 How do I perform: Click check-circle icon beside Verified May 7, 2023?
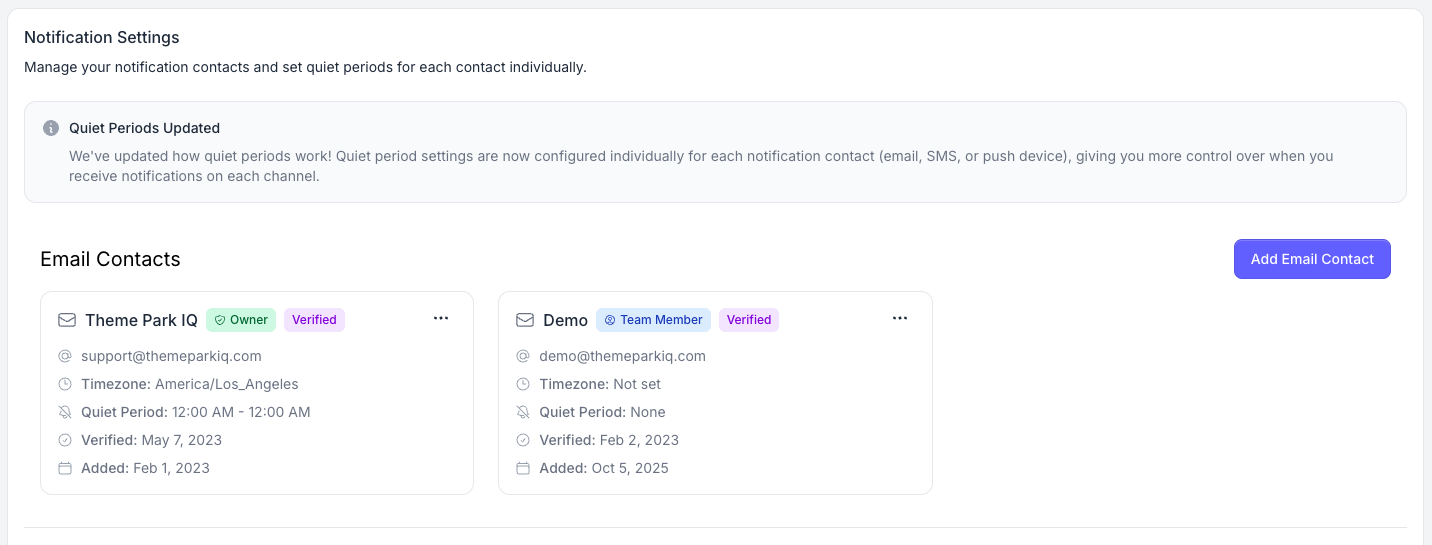tap(65, 440)
